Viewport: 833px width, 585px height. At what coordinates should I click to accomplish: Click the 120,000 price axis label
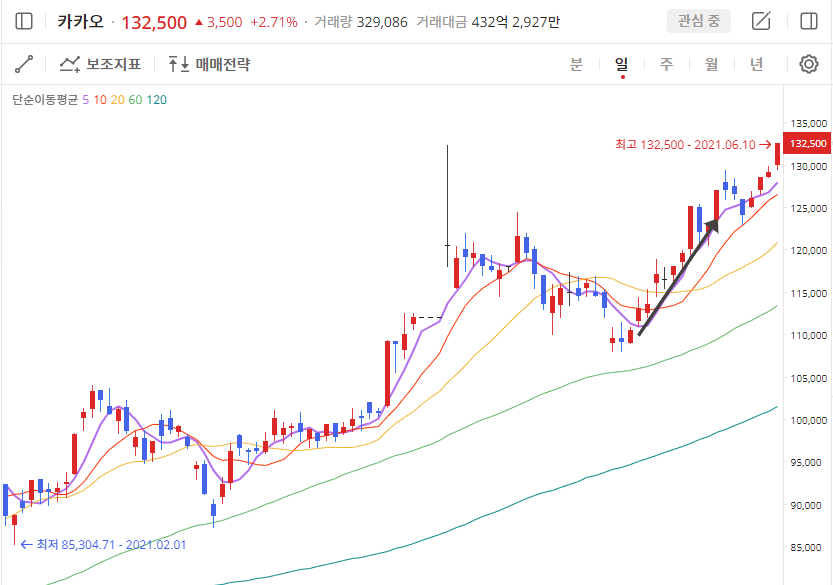click(x=808, y=251)
